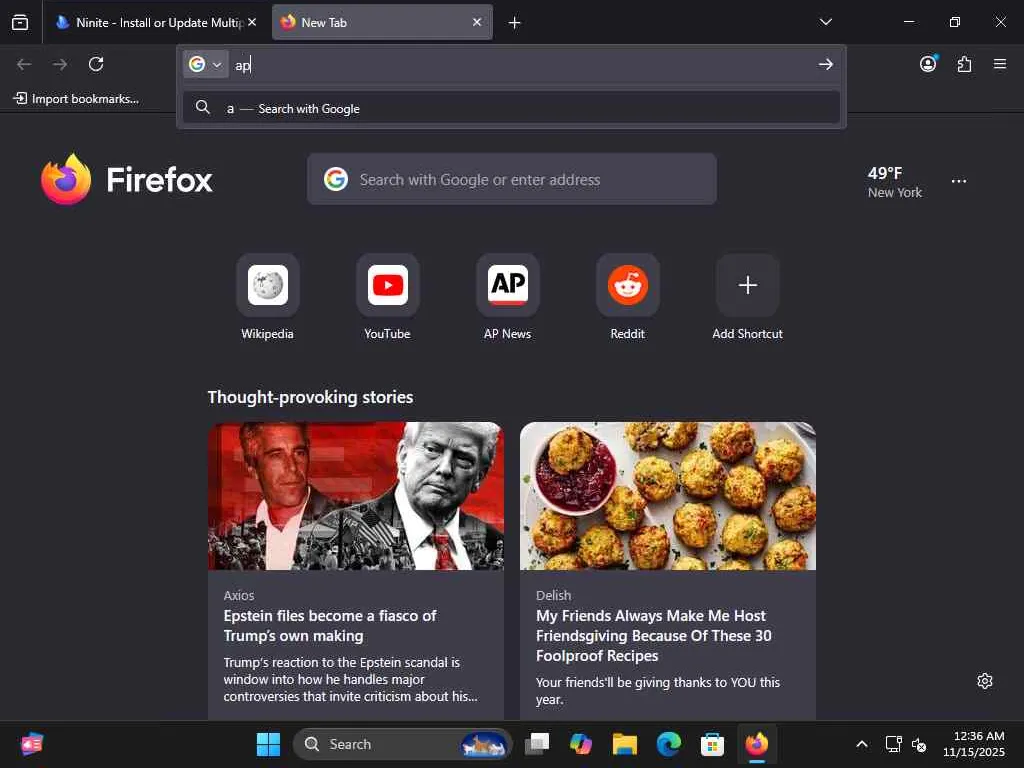Launch Copilot from the taskbar
The width and height of the screenshot is (1024, 768).
tap(581, 744)
